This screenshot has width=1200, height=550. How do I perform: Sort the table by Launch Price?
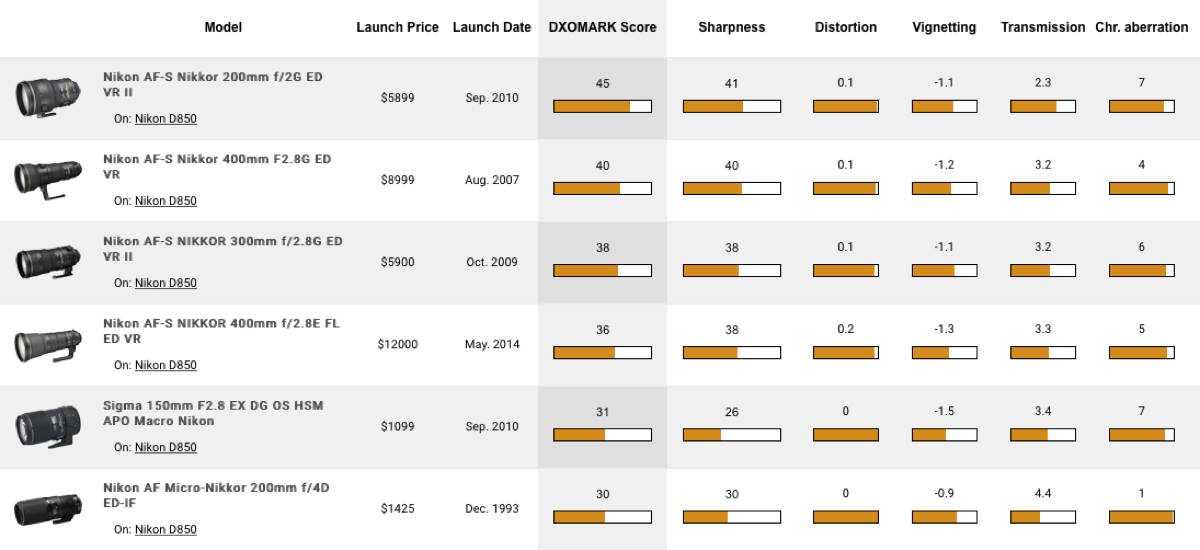tap(397, 28)
